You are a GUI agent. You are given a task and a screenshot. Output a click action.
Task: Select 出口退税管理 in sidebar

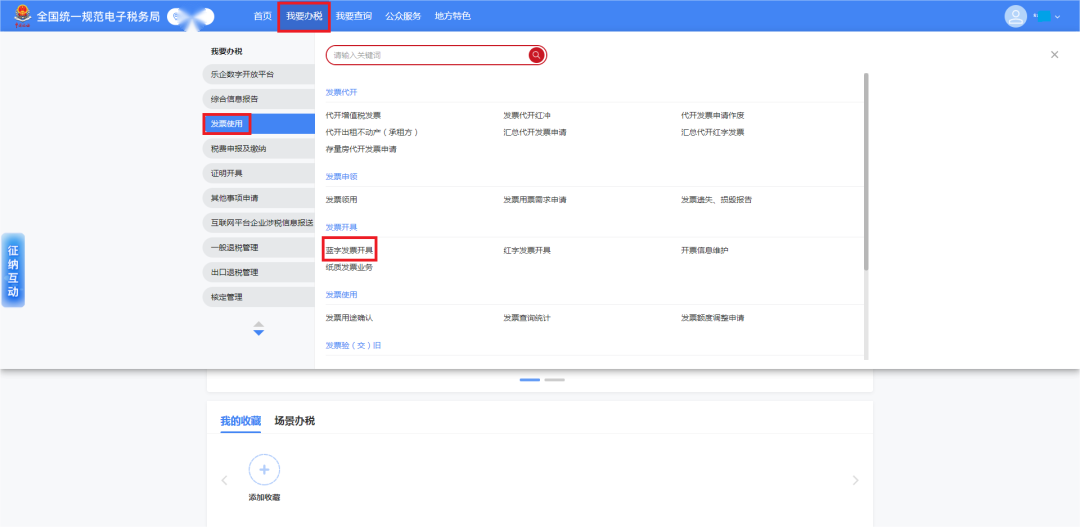259,273
